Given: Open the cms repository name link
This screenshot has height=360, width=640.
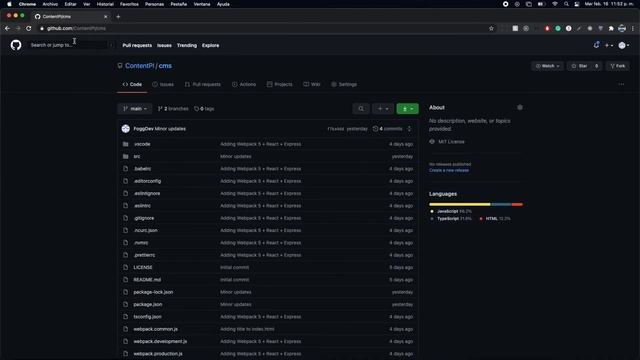Looking at the screenshot, I should pos(165,66).
